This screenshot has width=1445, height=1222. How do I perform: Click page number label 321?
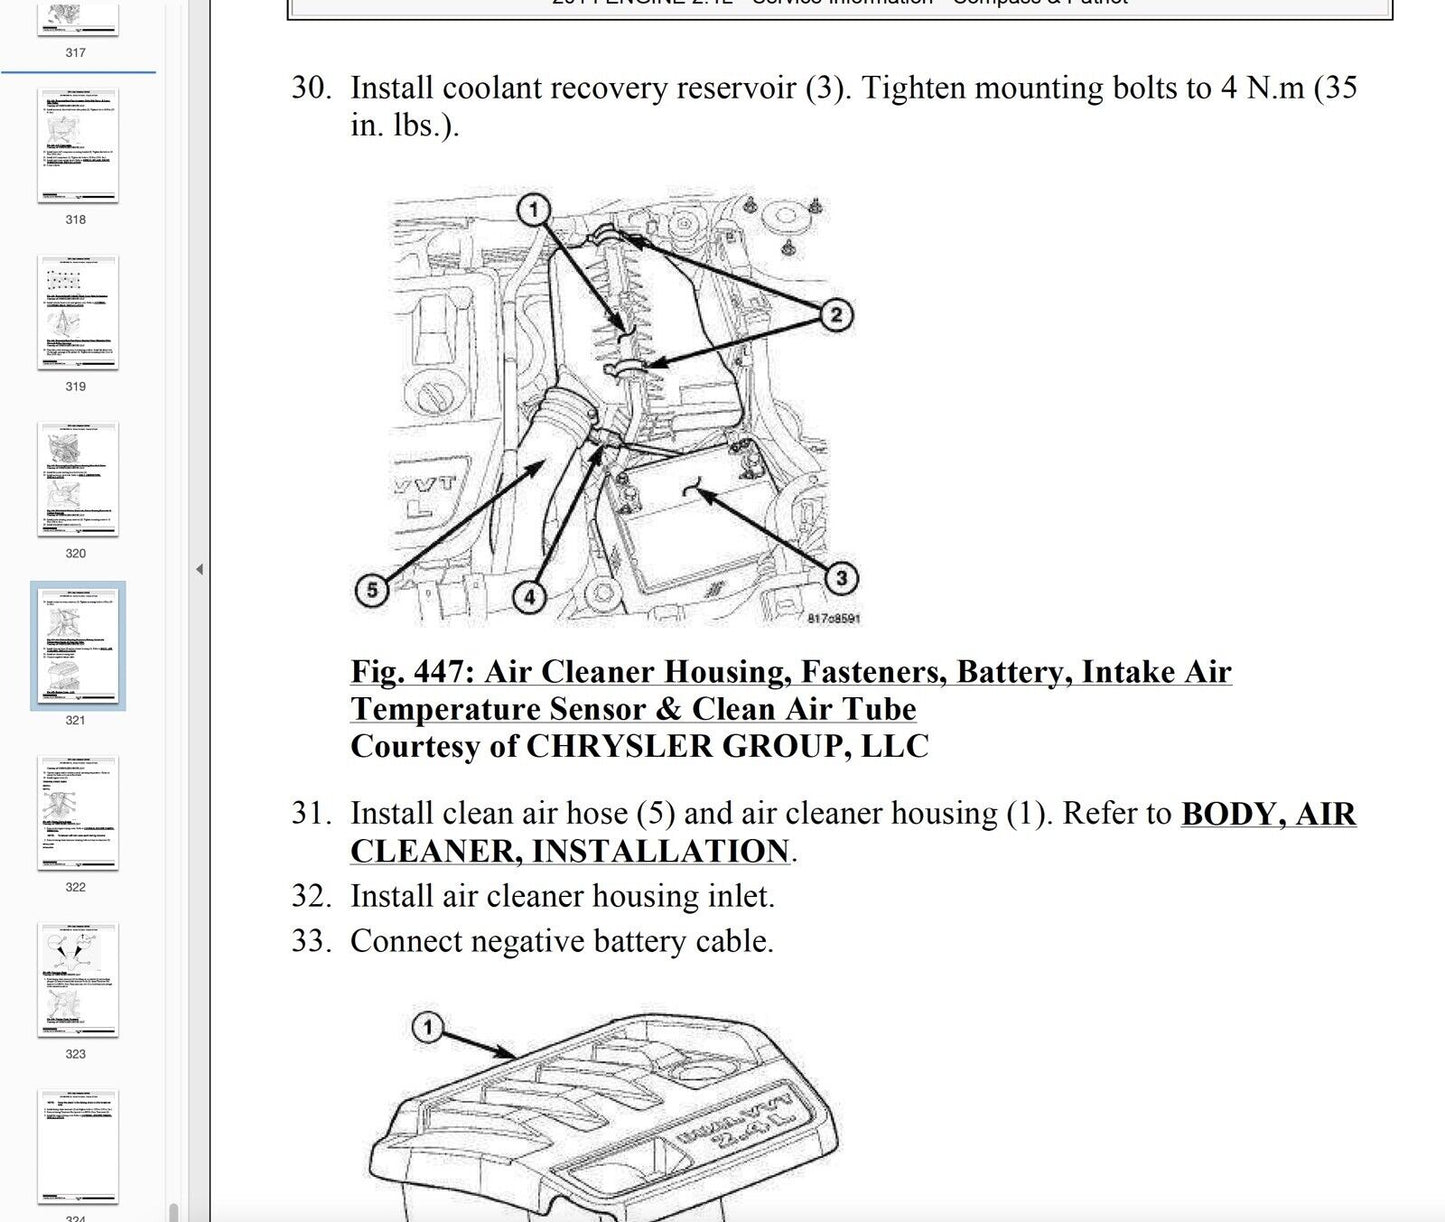(x=75, y=720)
